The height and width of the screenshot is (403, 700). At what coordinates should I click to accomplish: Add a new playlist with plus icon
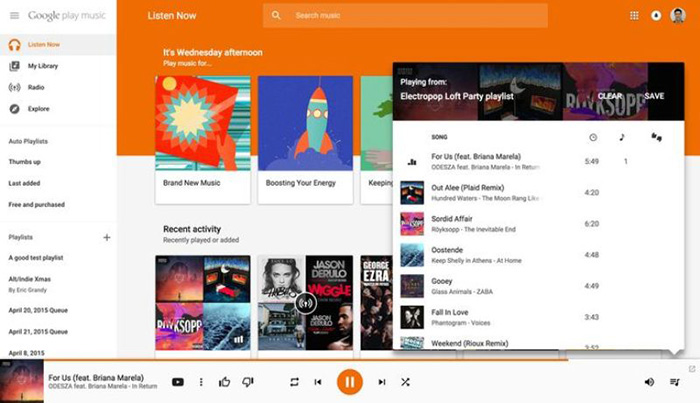pyautogui.click(x=107, y=237)
